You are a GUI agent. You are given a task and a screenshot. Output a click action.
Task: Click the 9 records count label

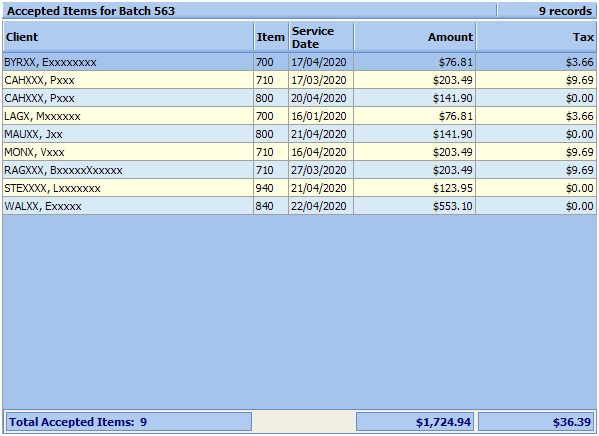coord(565,11)
